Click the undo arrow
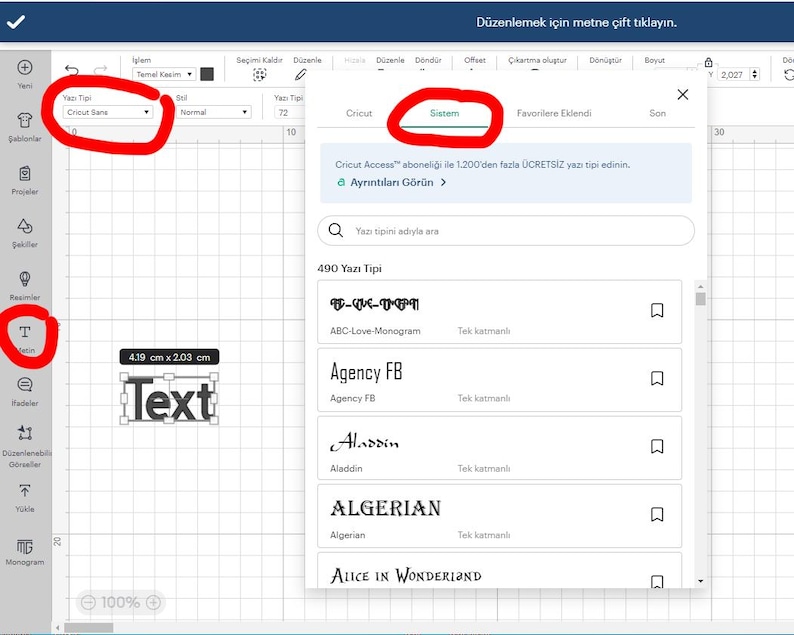 (72, 70)
